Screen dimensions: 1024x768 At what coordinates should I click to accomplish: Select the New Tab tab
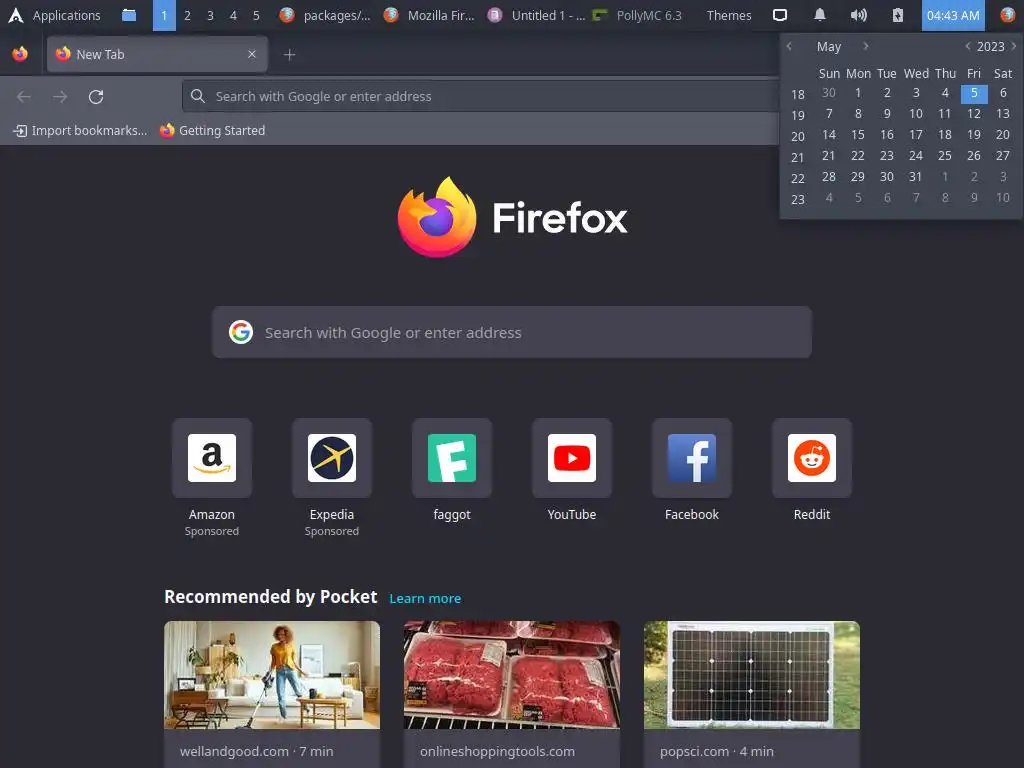click(157, 54)
